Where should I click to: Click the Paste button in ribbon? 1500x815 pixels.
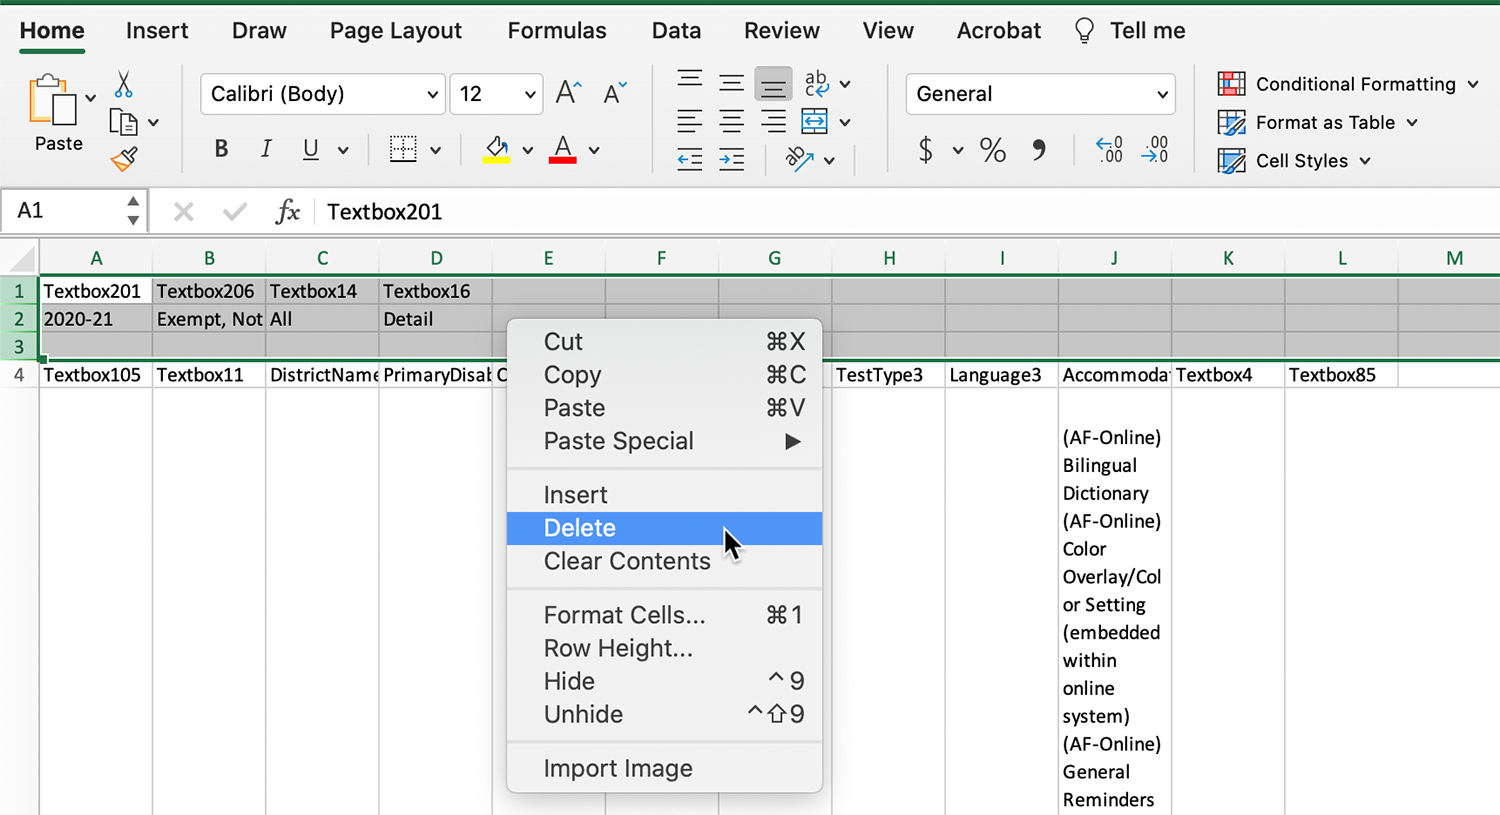point(56,112)
